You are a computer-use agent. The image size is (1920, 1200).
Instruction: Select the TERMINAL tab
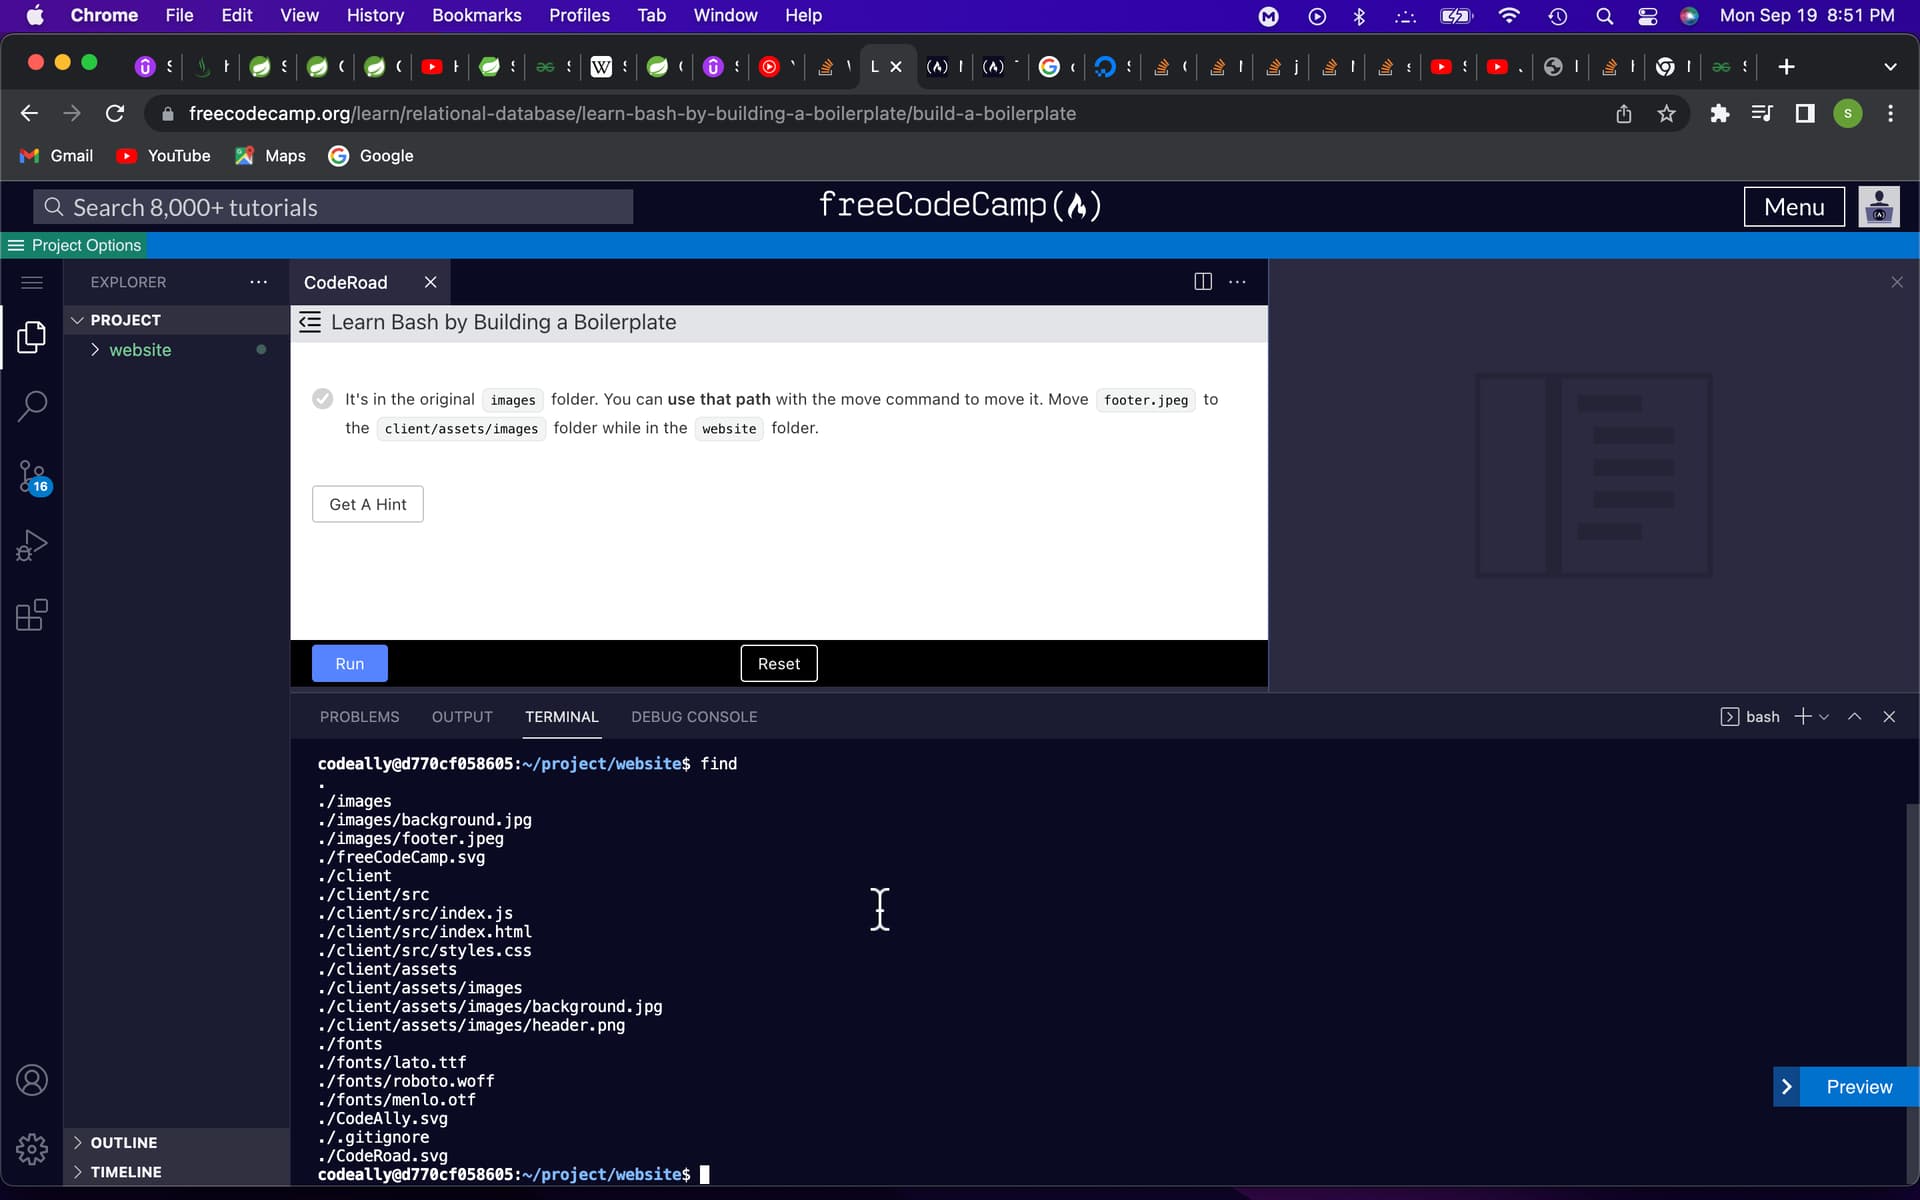click(x=561, y=717)
